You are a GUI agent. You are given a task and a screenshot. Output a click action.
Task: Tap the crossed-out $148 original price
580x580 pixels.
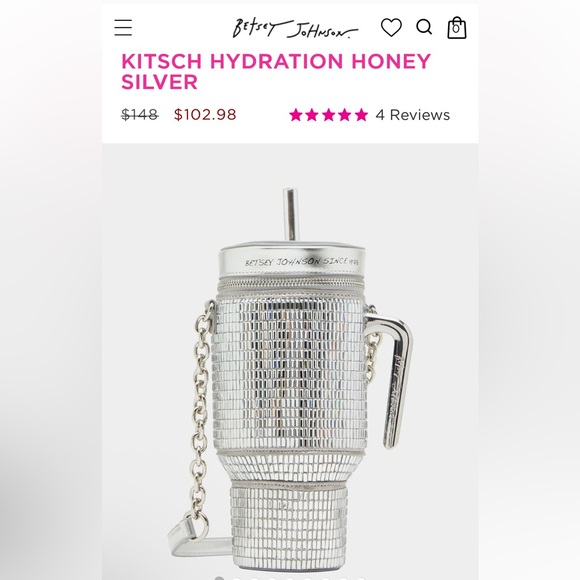pyautogui.click(x=140, y=114)
